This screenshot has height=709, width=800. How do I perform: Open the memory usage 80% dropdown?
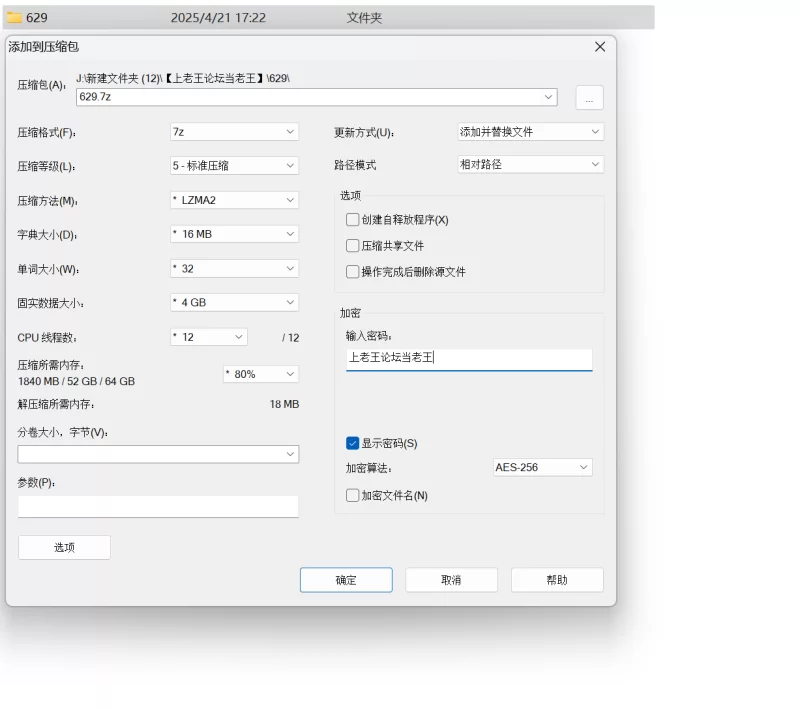tap(261, 374)
